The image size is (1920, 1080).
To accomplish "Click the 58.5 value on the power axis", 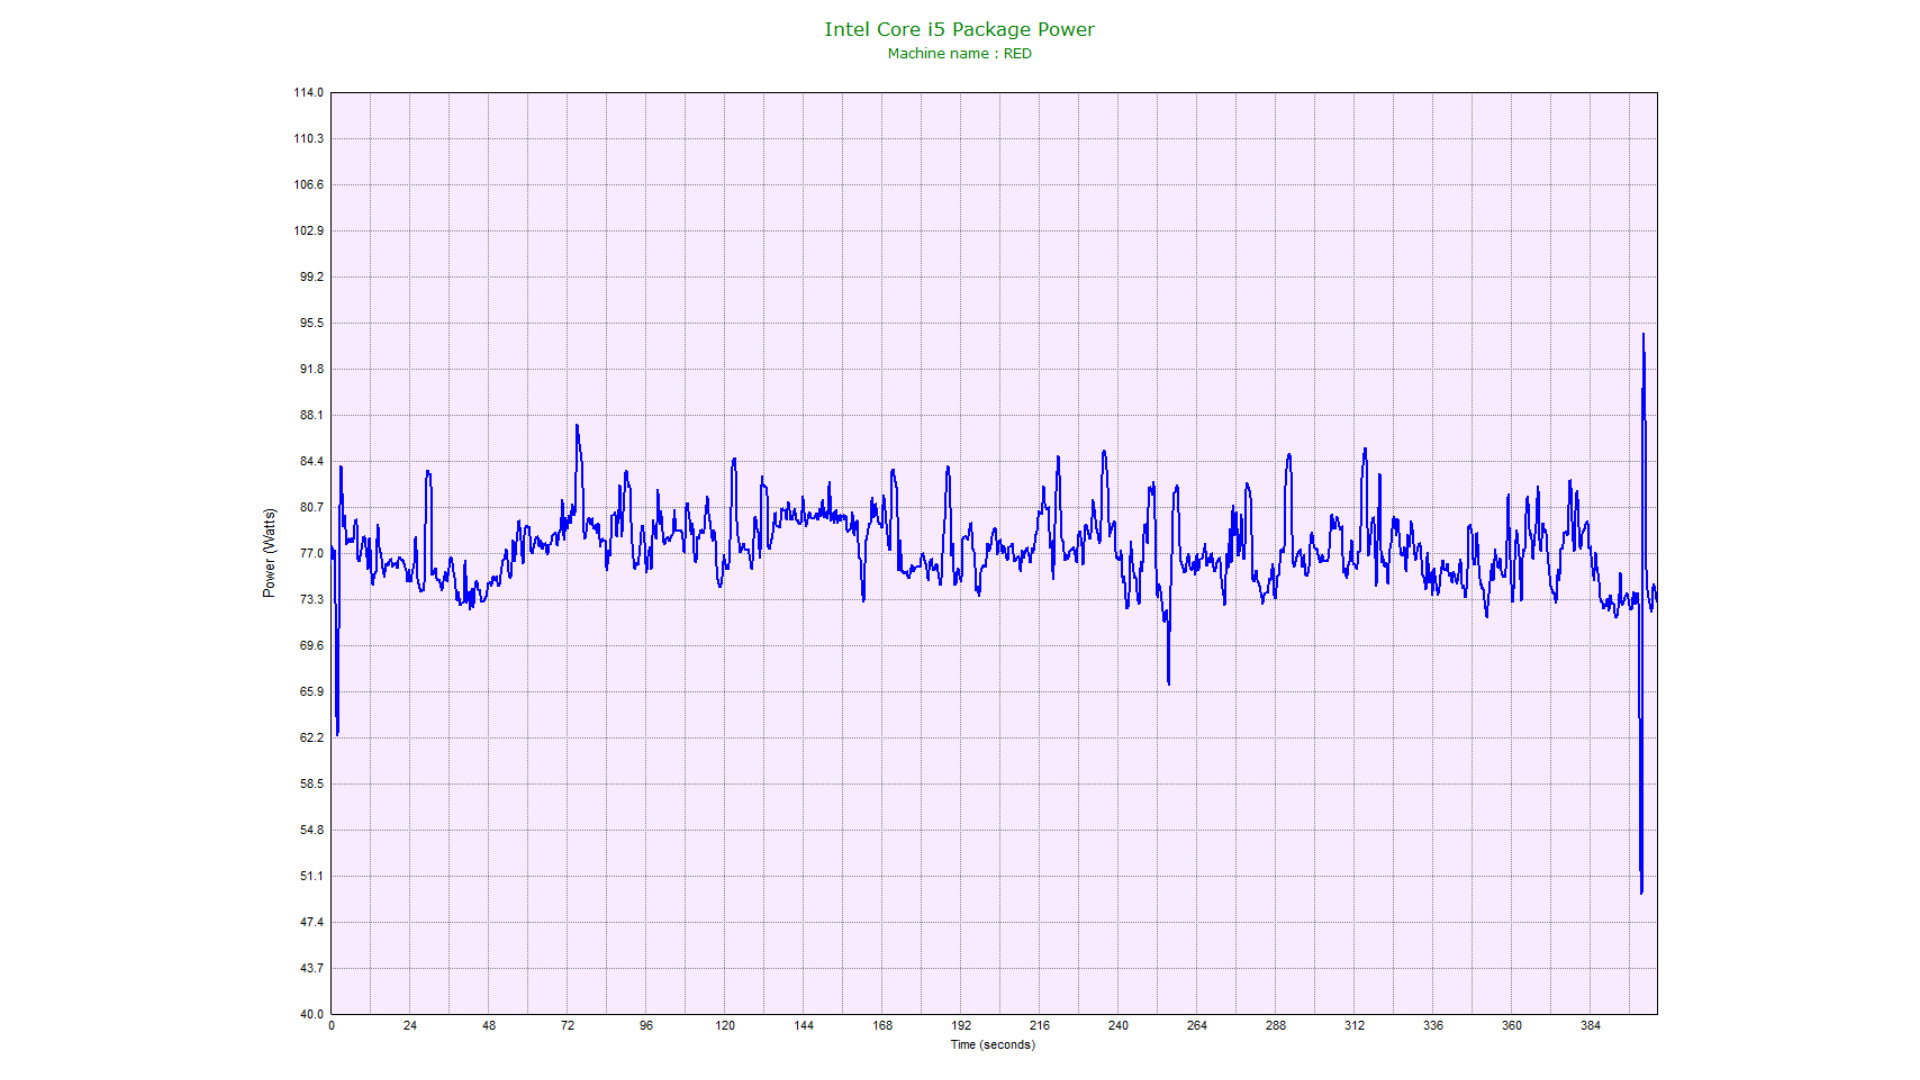I will click(312, 784).
